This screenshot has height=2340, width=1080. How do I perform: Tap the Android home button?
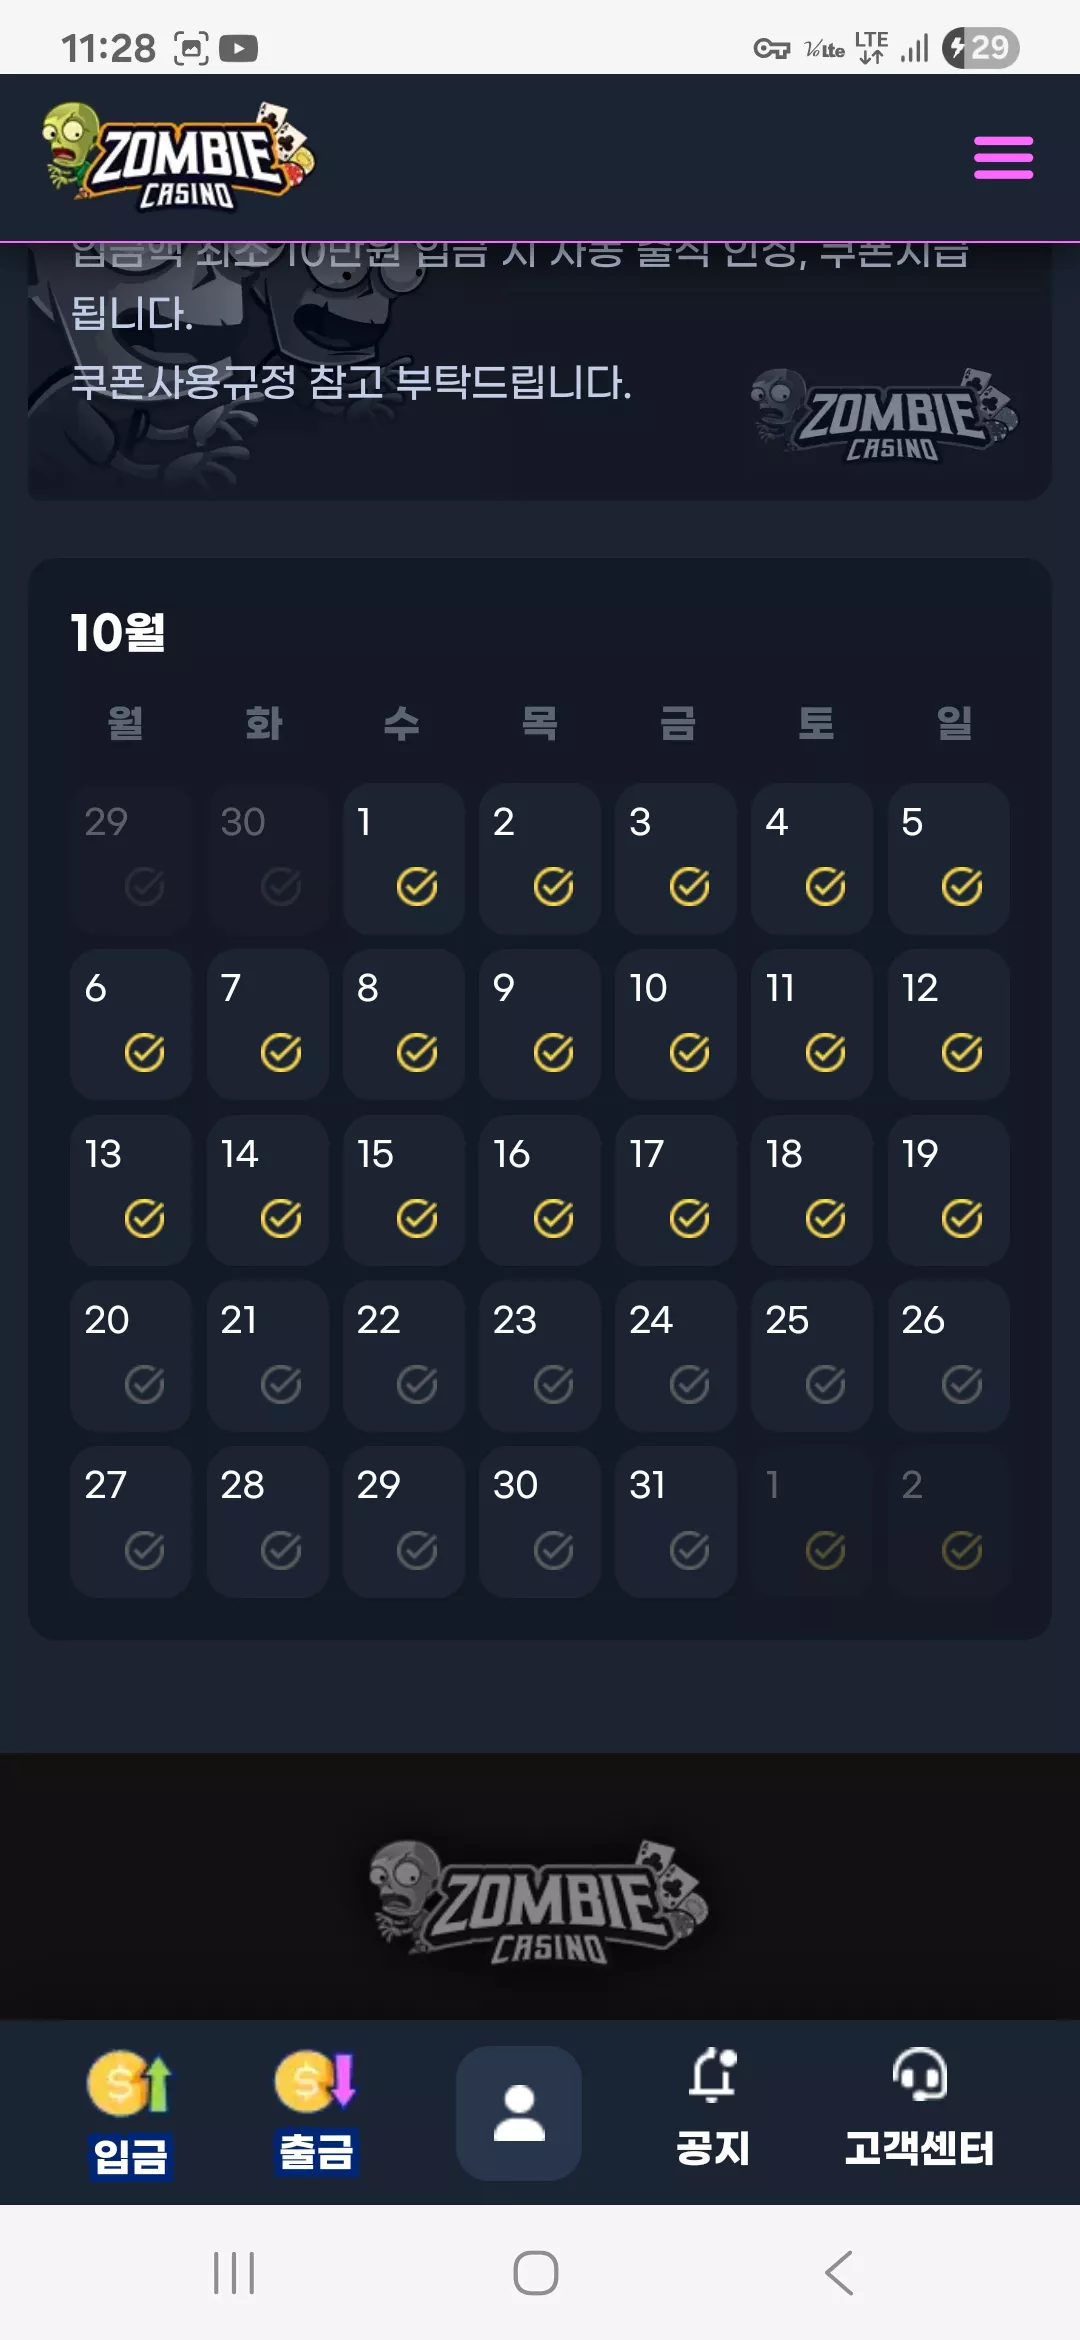[536, 2273]
